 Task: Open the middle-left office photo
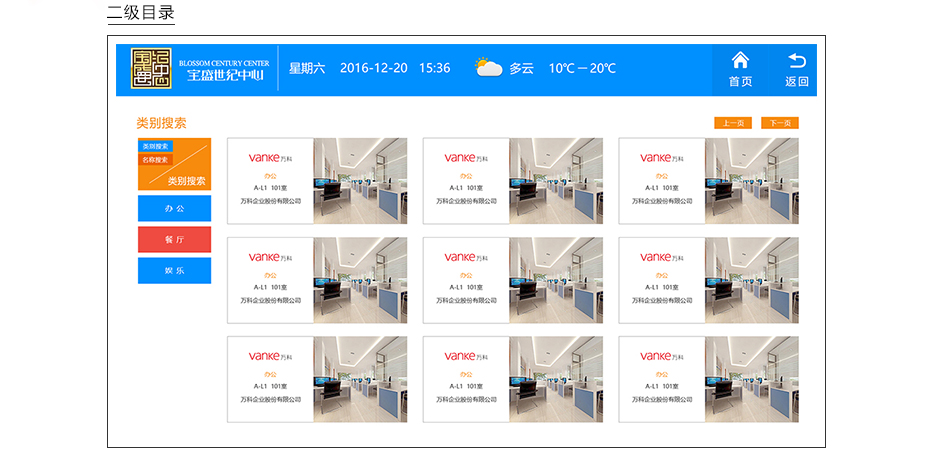pos(360,280)
